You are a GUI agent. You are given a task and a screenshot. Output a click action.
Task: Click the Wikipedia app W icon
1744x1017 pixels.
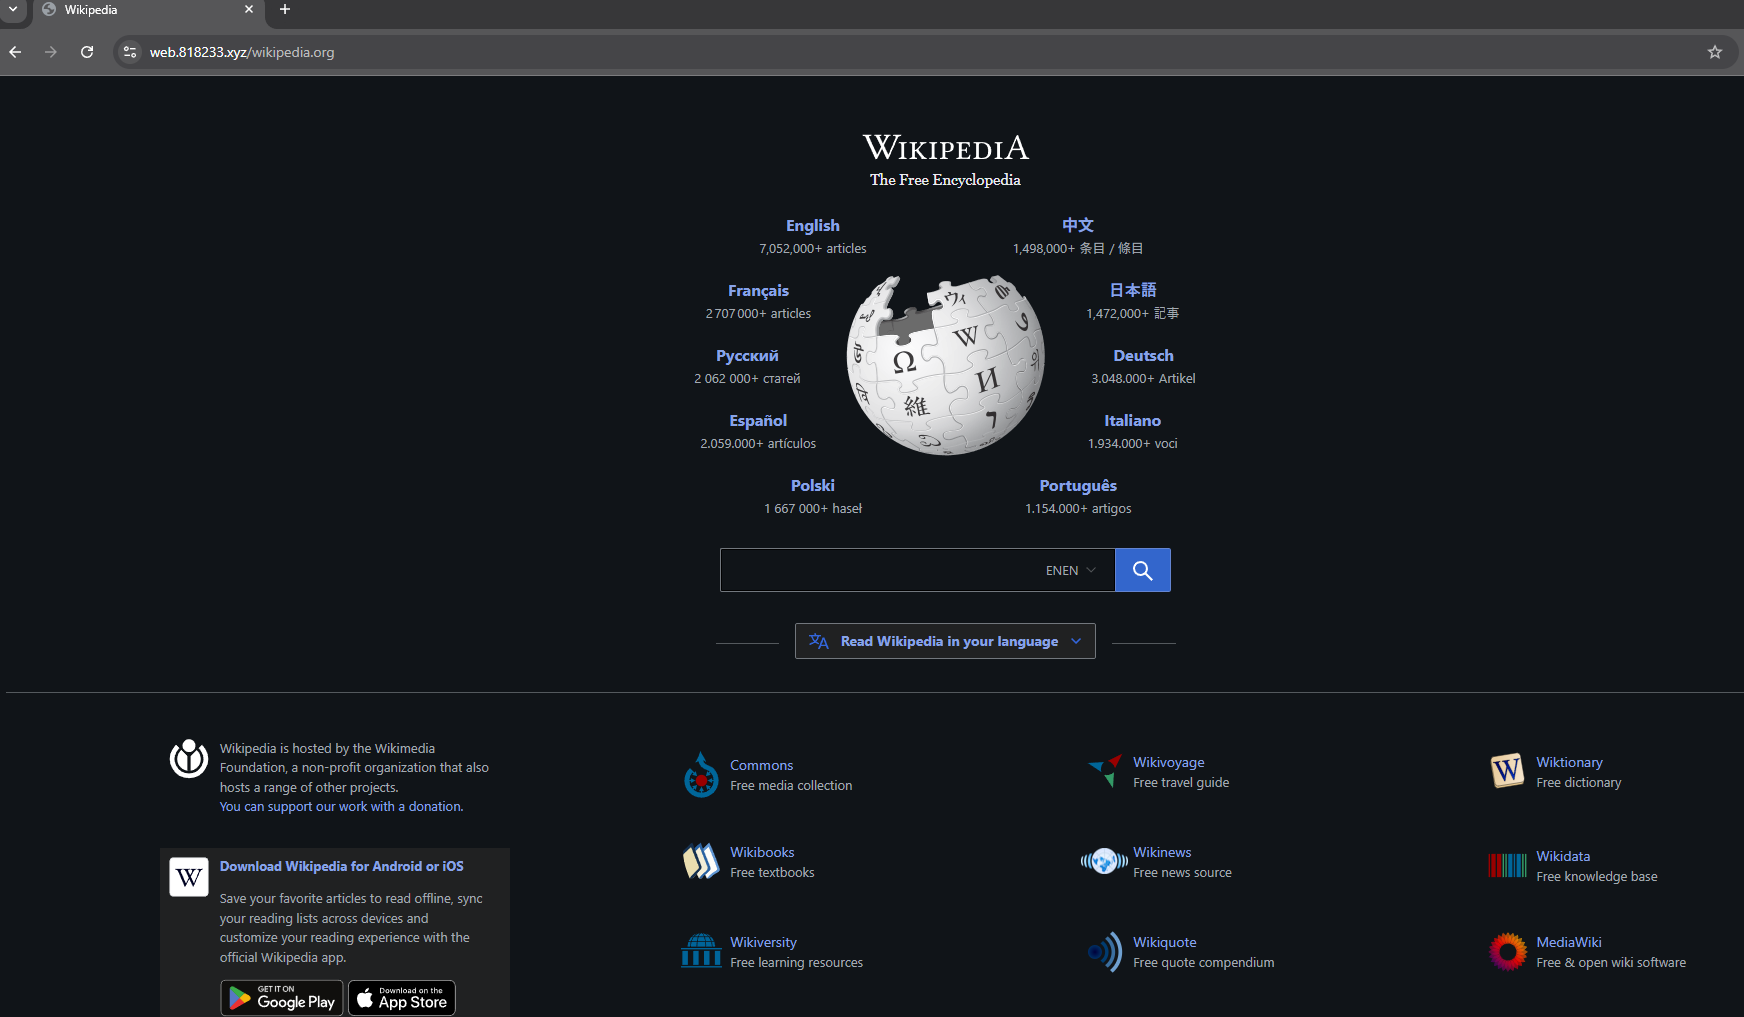click(x=189, y=877)
